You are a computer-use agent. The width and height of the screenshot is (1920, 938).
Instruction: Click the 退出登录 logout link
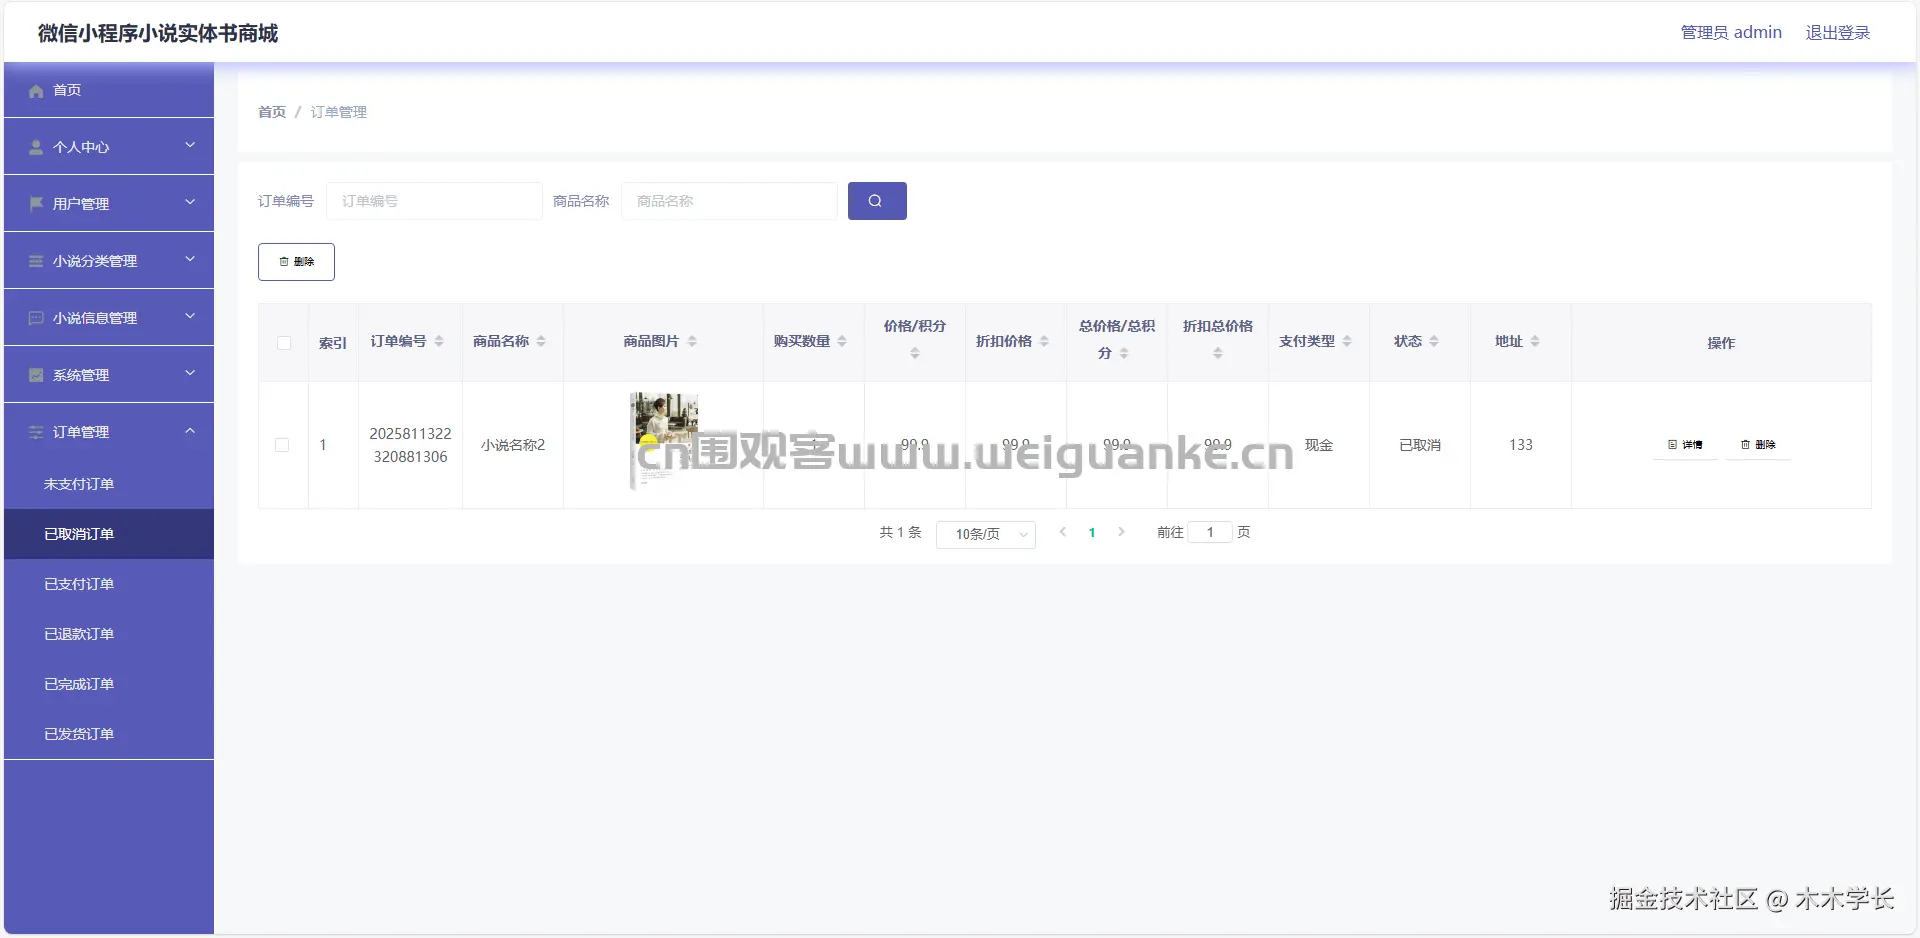(1837, 32)
